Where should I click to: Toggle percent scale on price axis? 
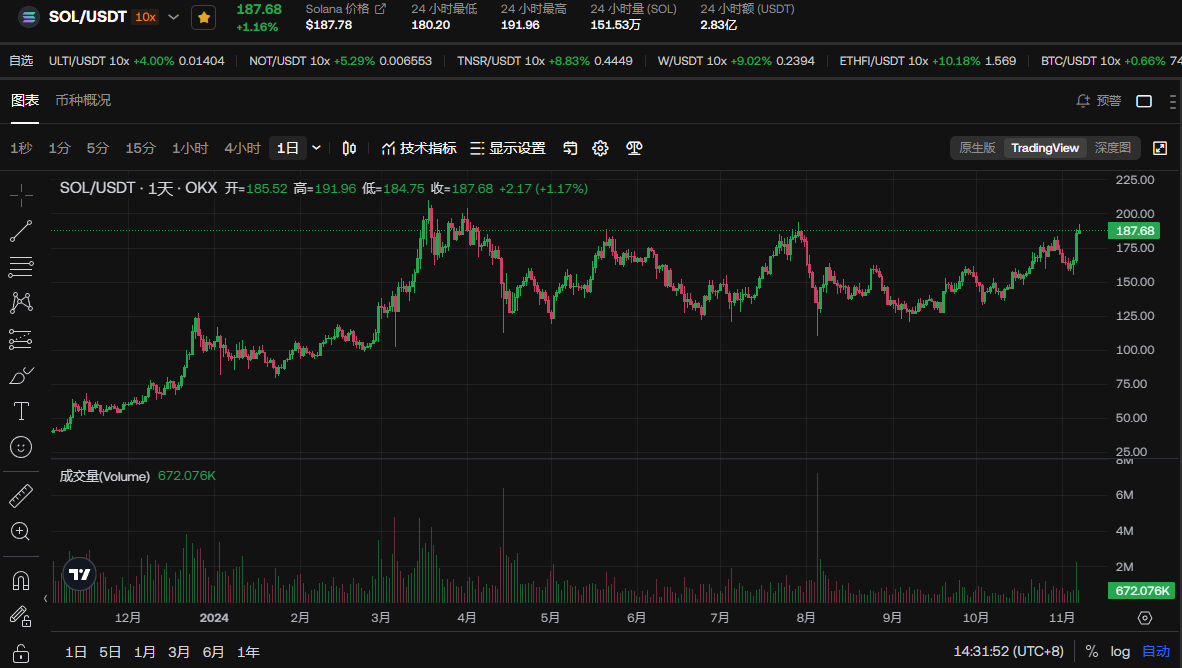pyautogui.click(x=1091, y=651)
